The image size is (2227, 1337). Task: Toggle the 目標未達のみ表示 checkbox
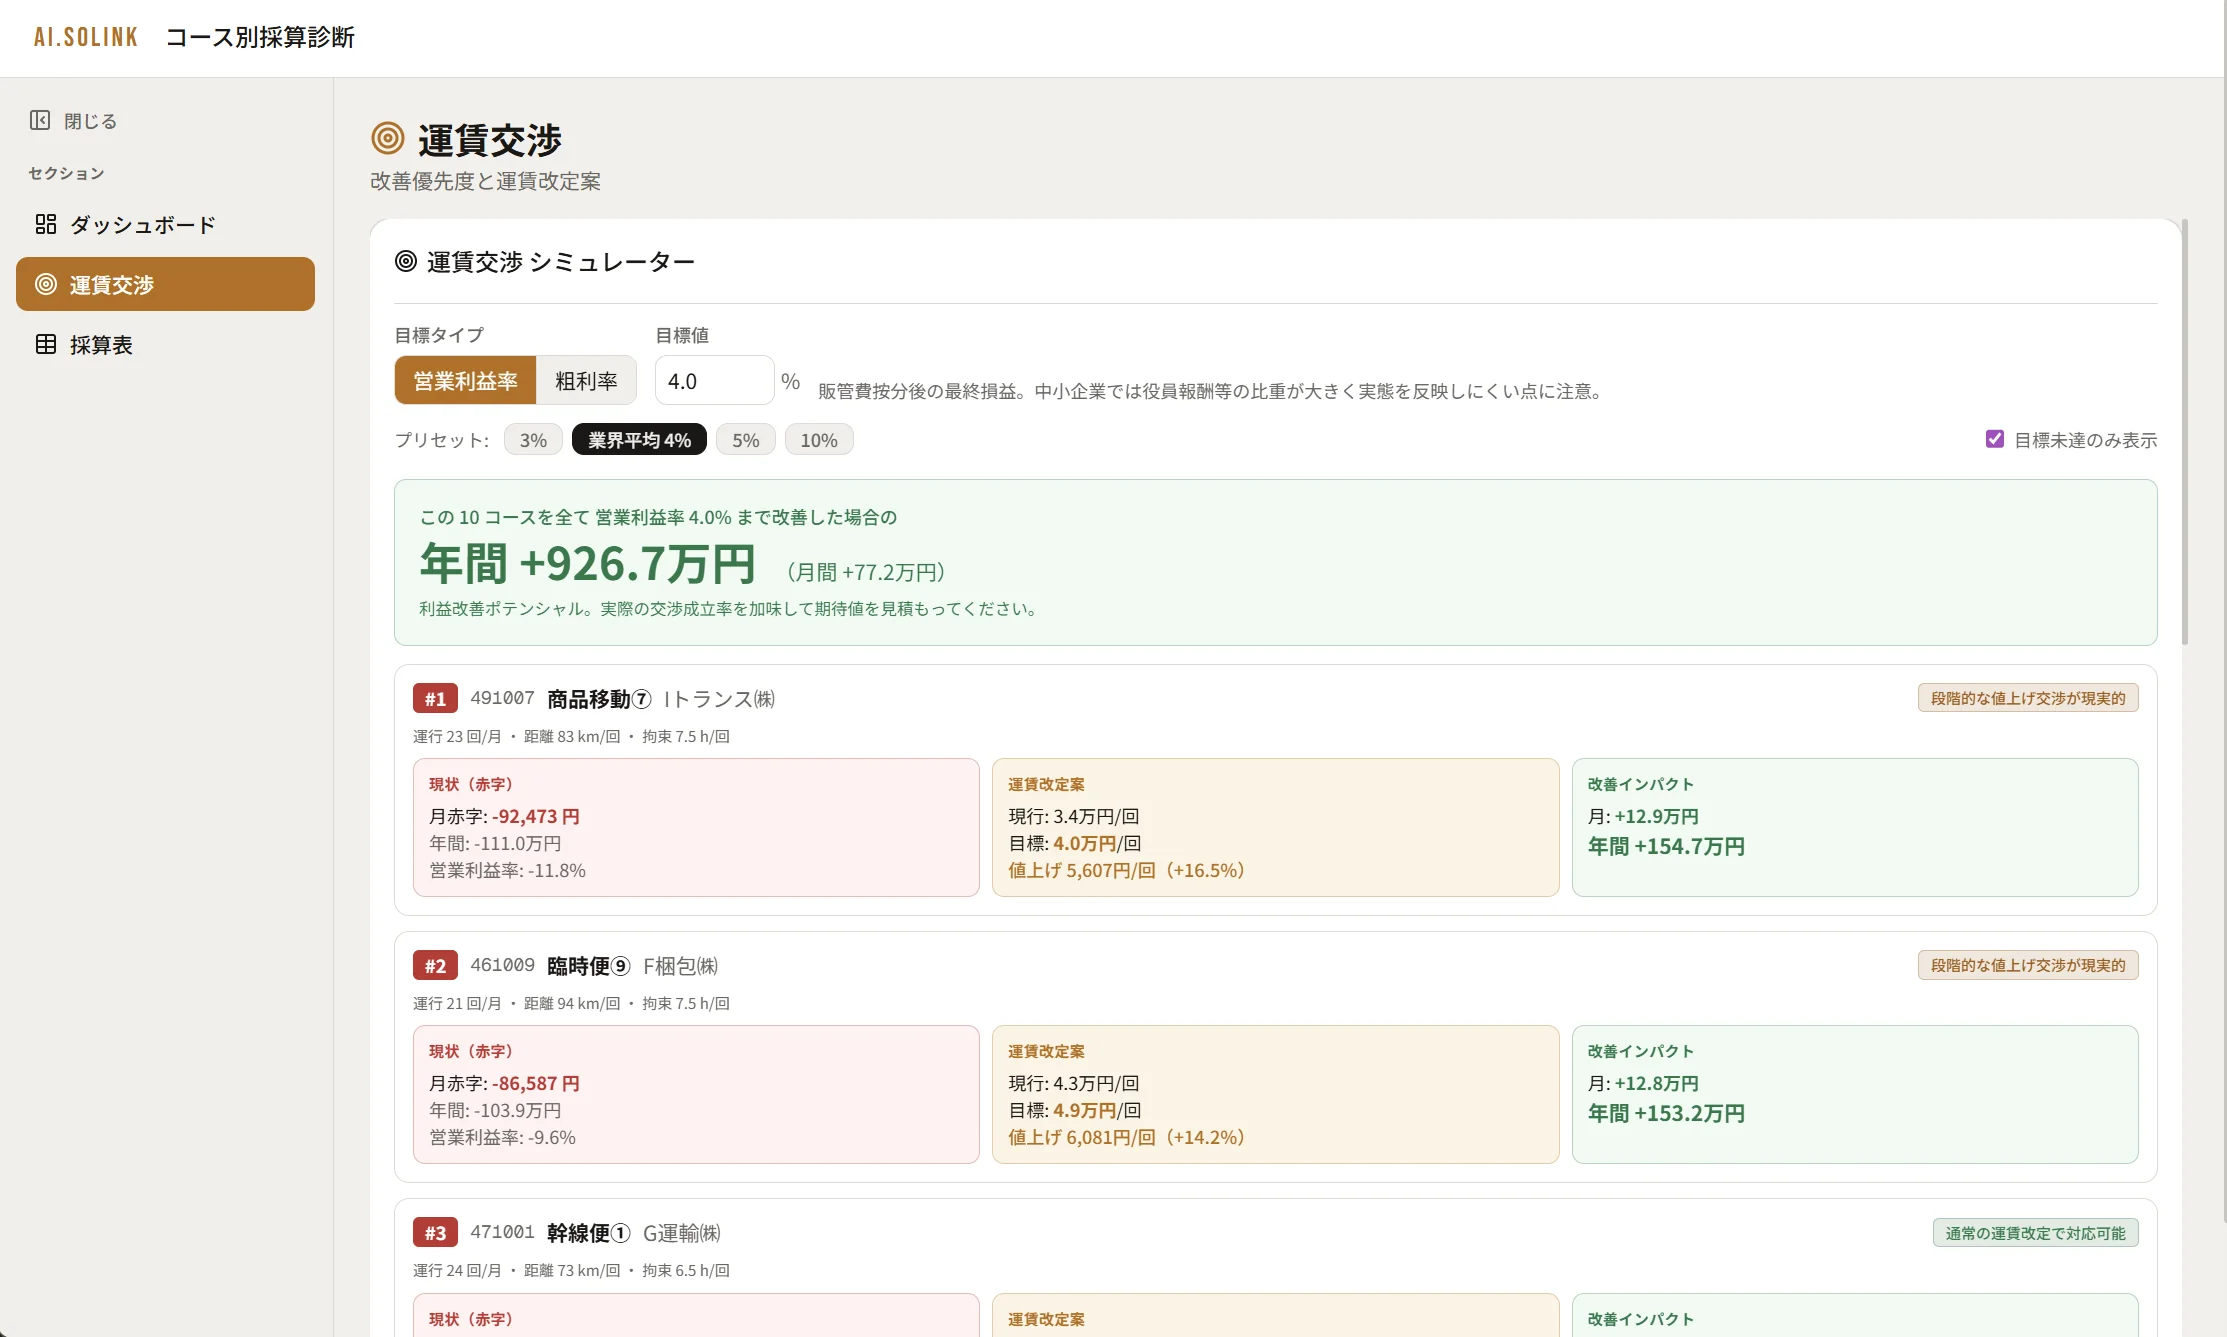pyautogui.click(x=1994, y=439)
